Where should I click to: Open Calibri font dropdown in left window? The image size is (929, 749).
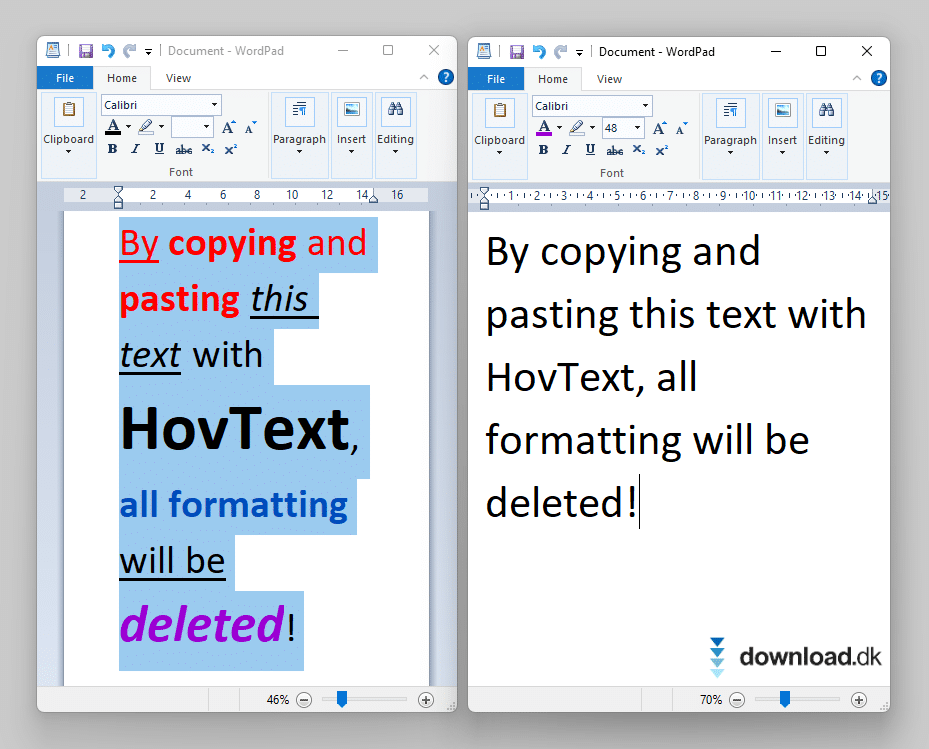(x=214, y=105)
